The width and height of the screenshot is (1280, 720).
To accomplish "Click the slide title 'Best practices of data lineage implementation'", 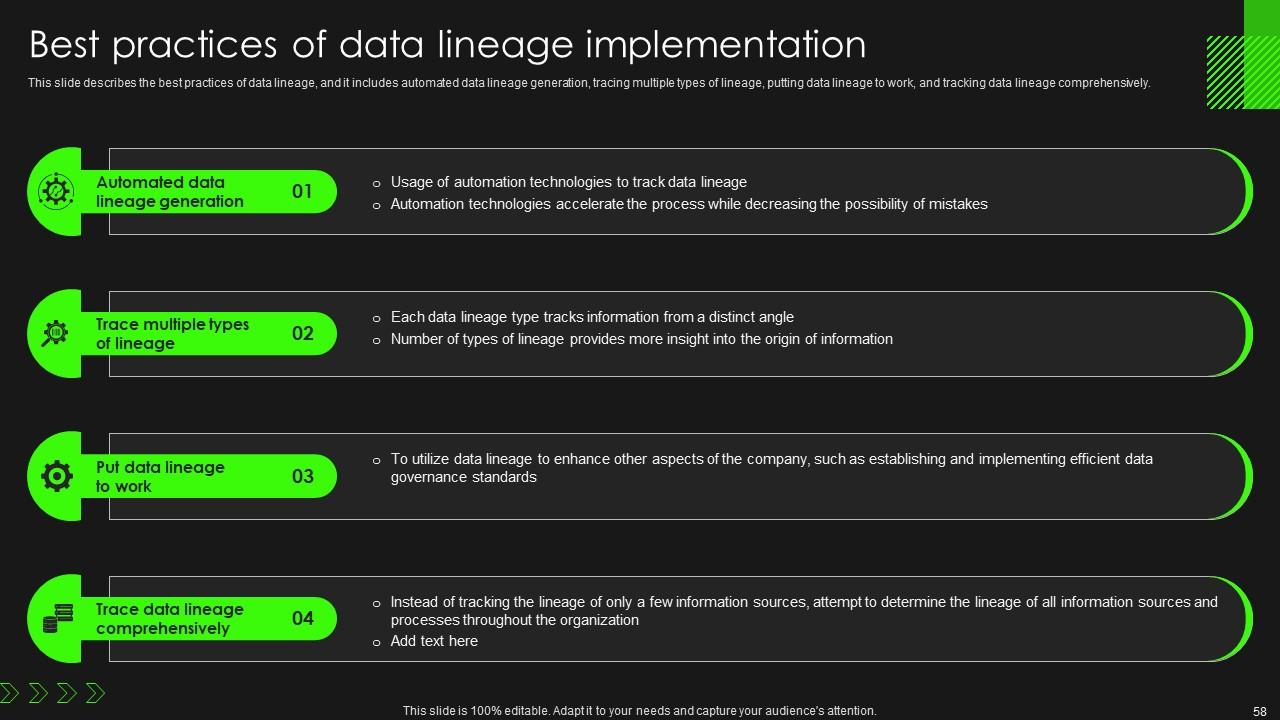I will (x=447, y=45).
